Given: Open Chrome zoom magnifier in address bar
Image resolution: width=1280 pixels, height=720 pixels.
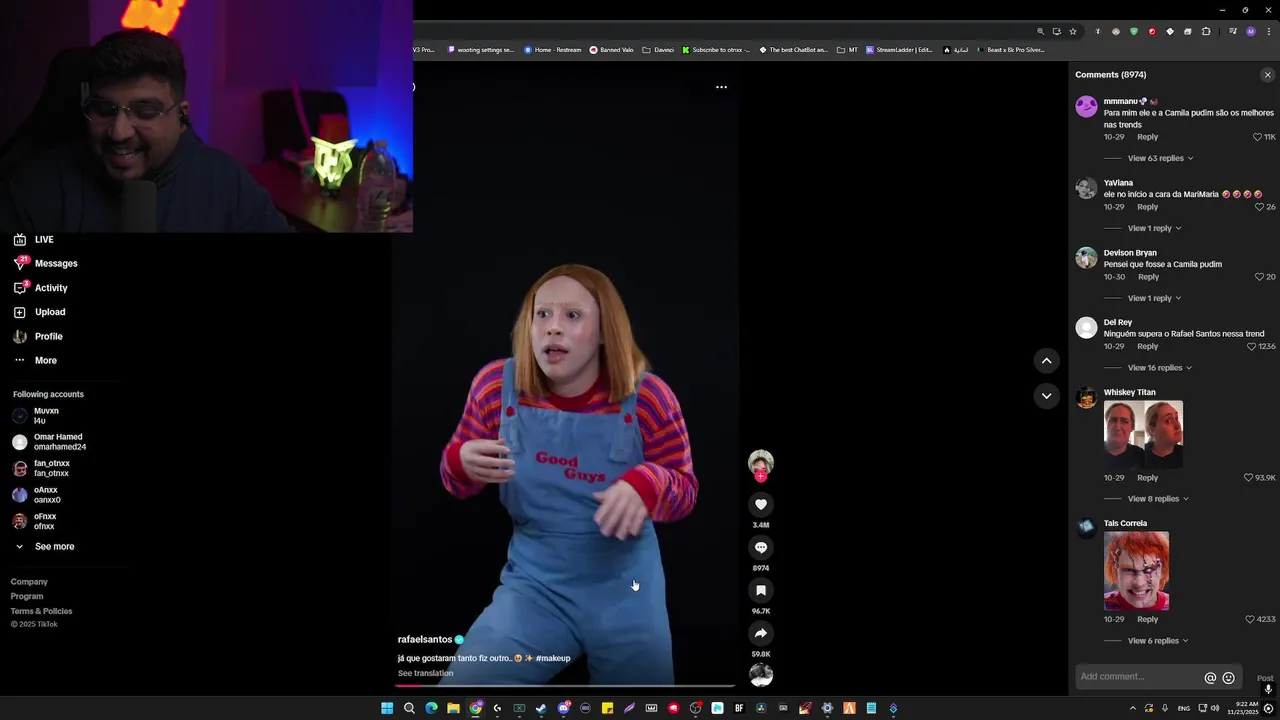Looking at the screenshot, I should point(1040,31).
